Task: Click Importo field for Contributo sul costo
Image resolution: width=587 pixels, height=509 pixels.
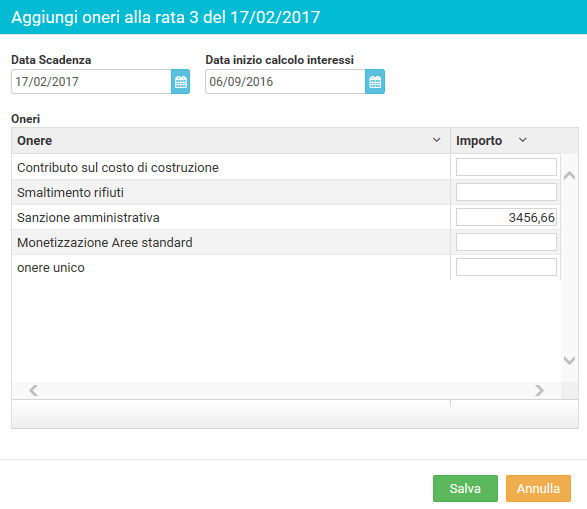Action: click(x=506, y=167)
